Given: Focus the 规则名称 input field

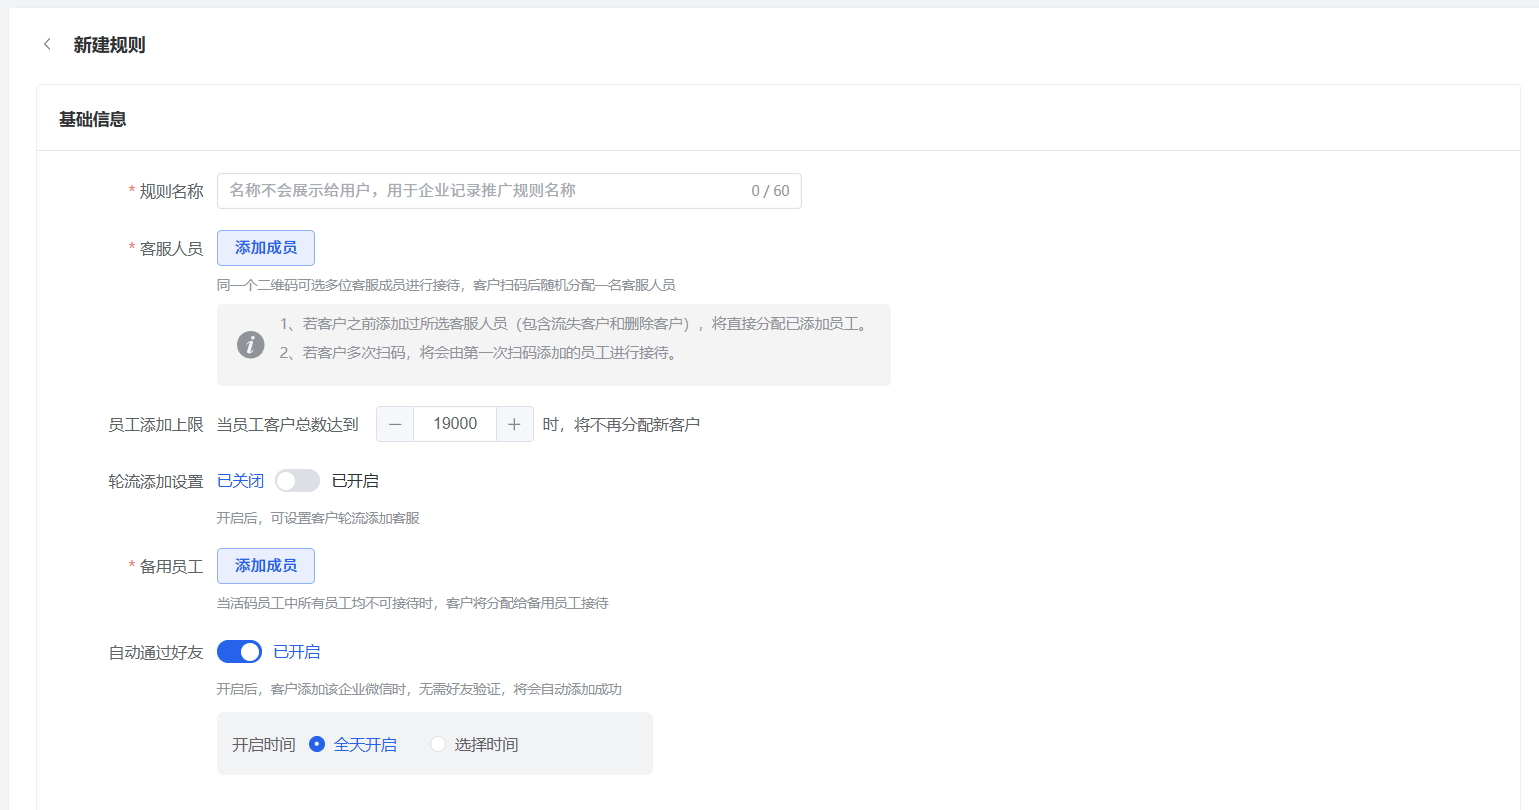Looking at the screenshot, I should coord(509,191).
